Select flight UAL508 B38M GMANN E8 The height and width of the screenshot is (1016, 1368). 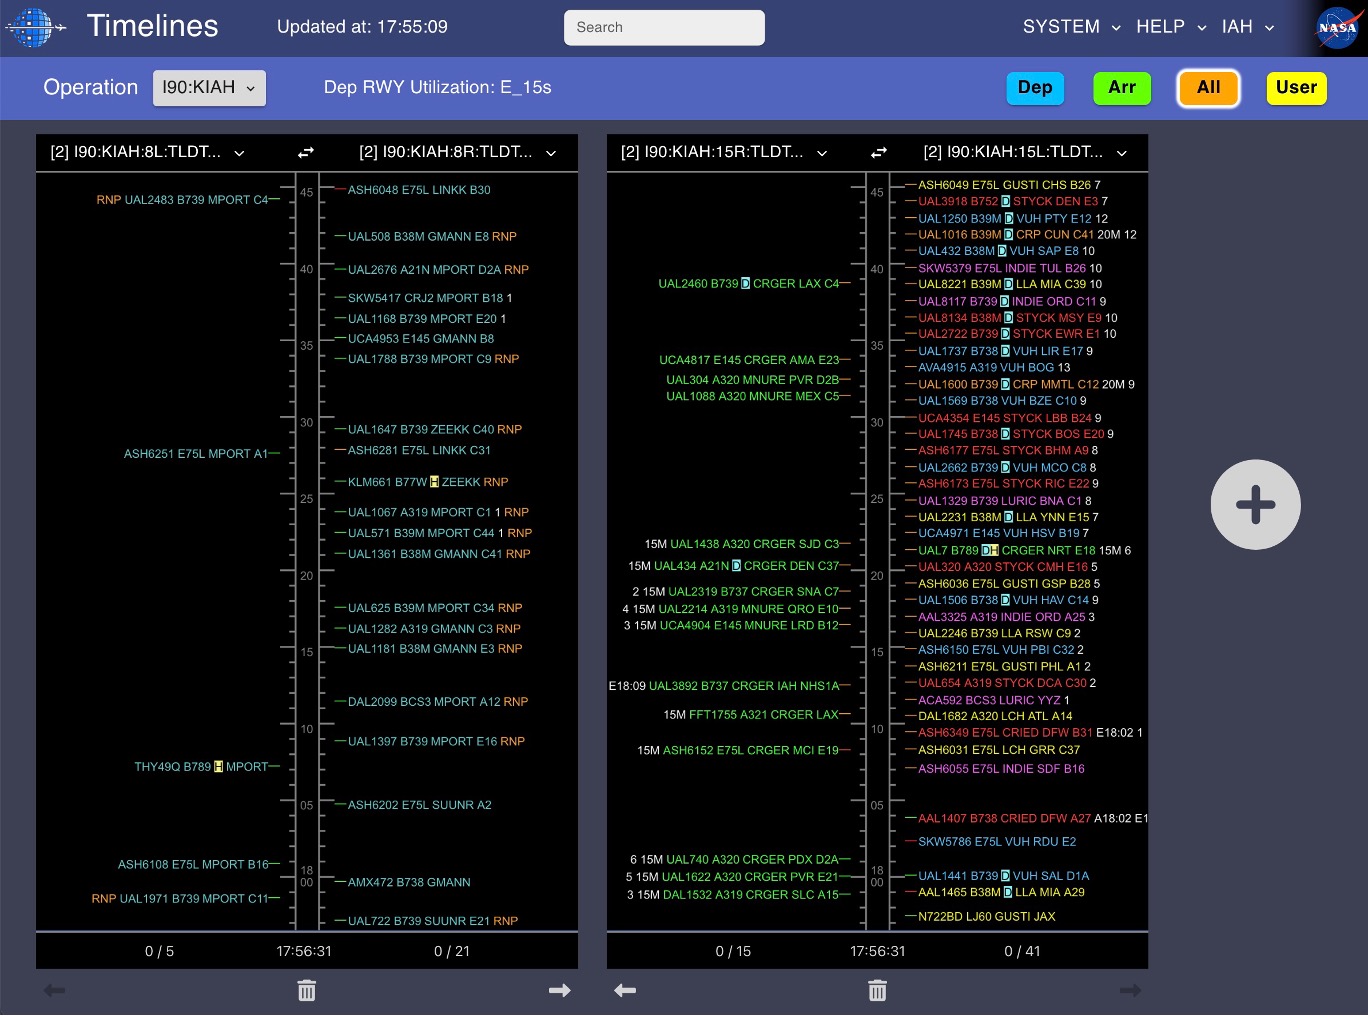click(432, 237)
